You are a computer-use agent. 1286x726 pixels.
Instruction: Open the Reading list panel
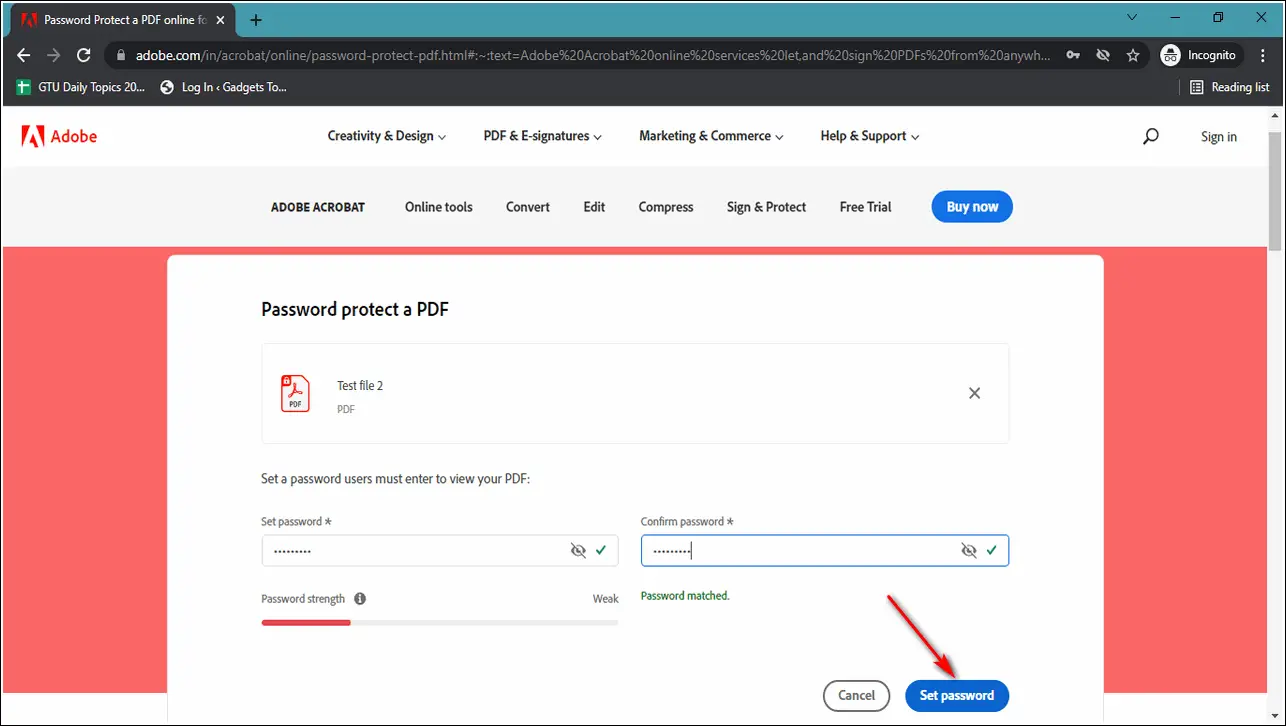(x=1229, y=87)
